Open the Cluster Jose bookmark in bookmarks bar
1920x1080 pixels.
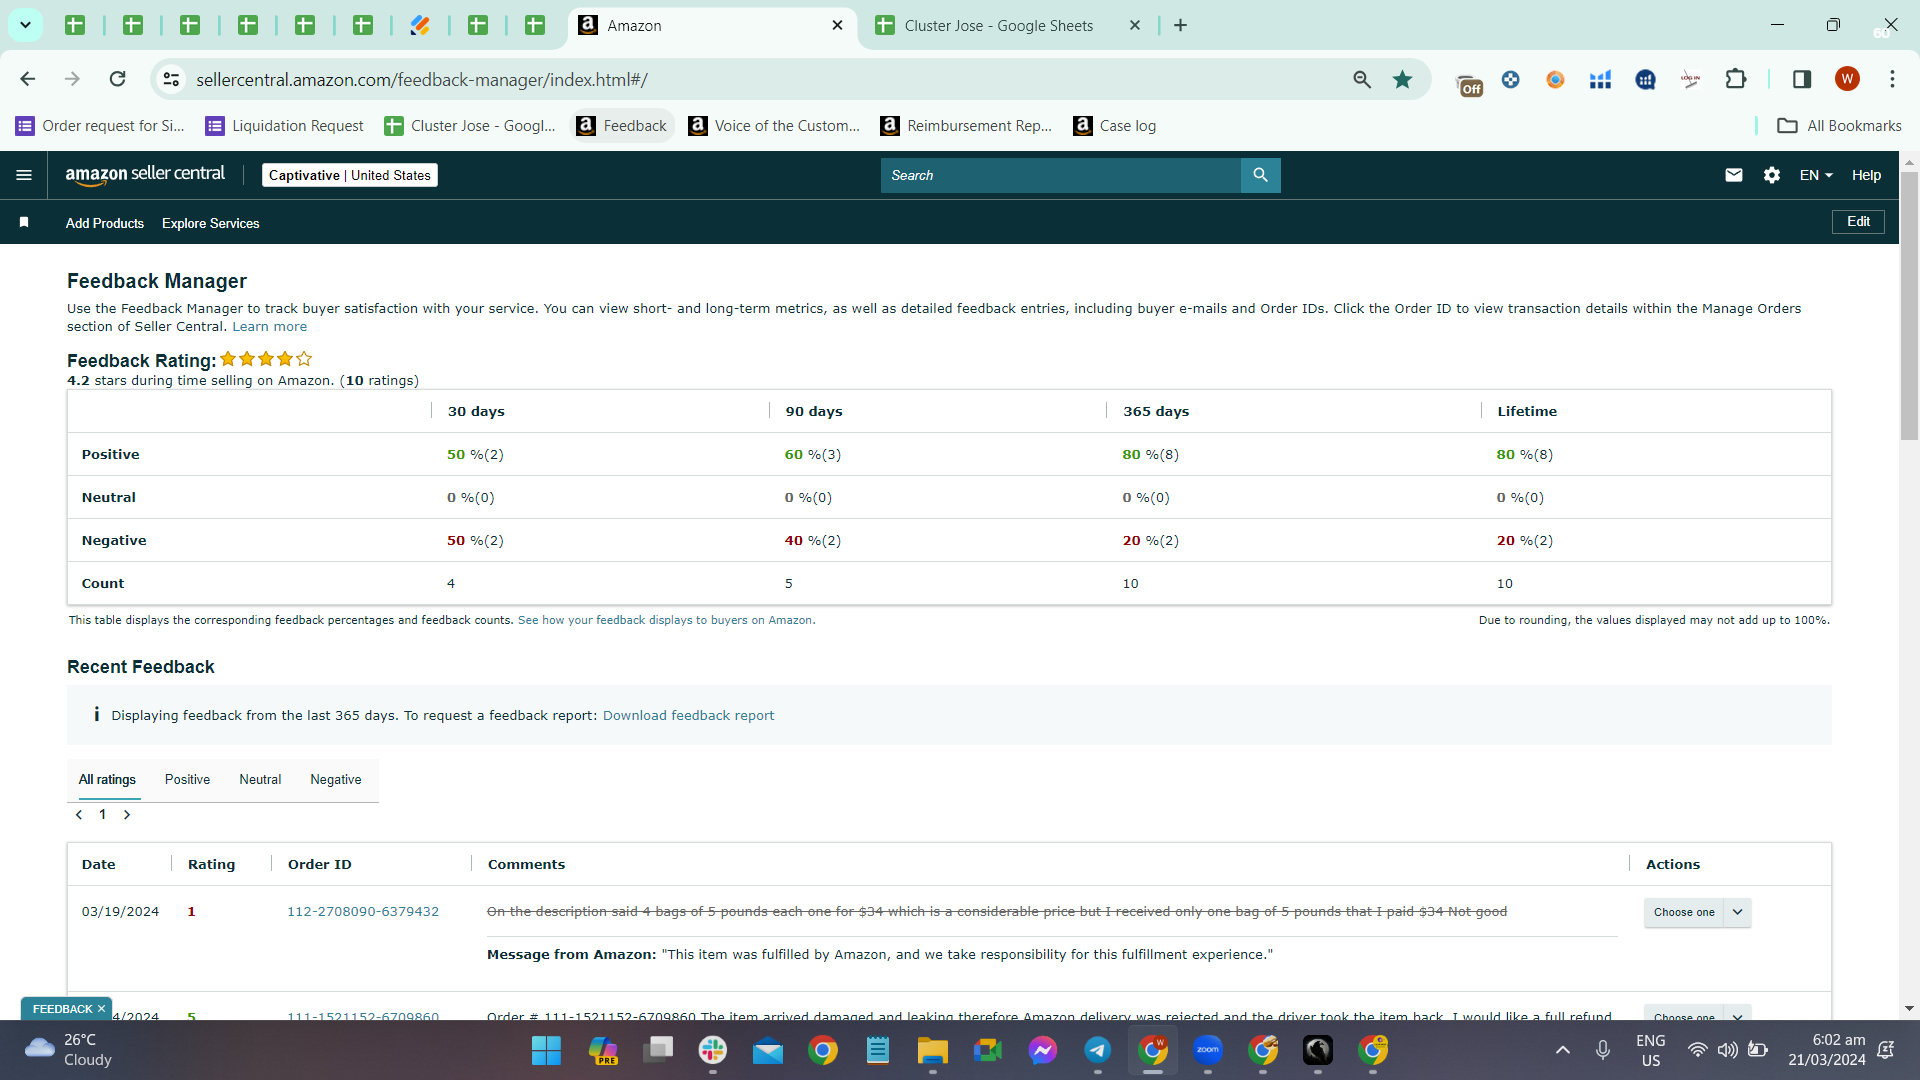[x=470, y=126]
